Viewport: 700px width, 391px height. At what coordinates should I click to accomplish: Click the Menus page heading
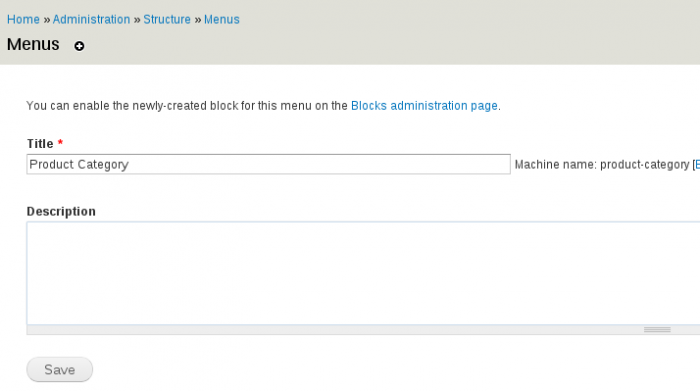[x=33, y=44]
